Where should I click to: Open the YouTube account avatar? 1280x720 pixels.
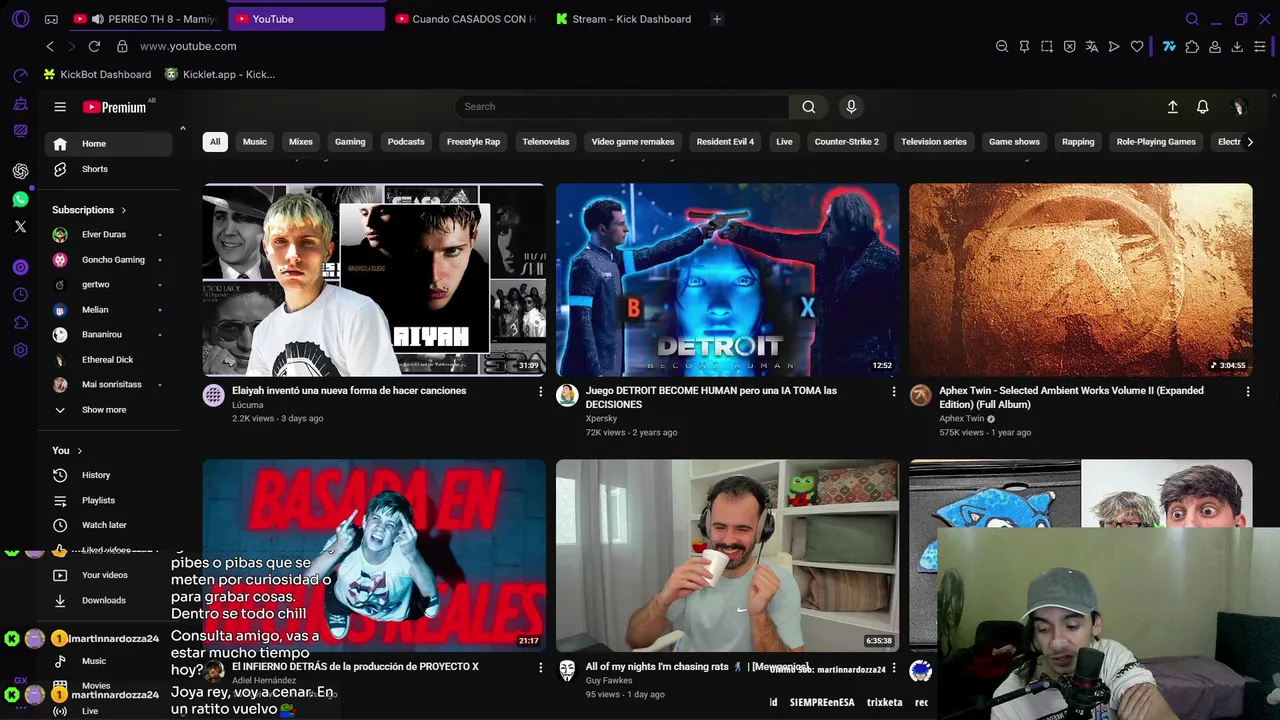1238,107
